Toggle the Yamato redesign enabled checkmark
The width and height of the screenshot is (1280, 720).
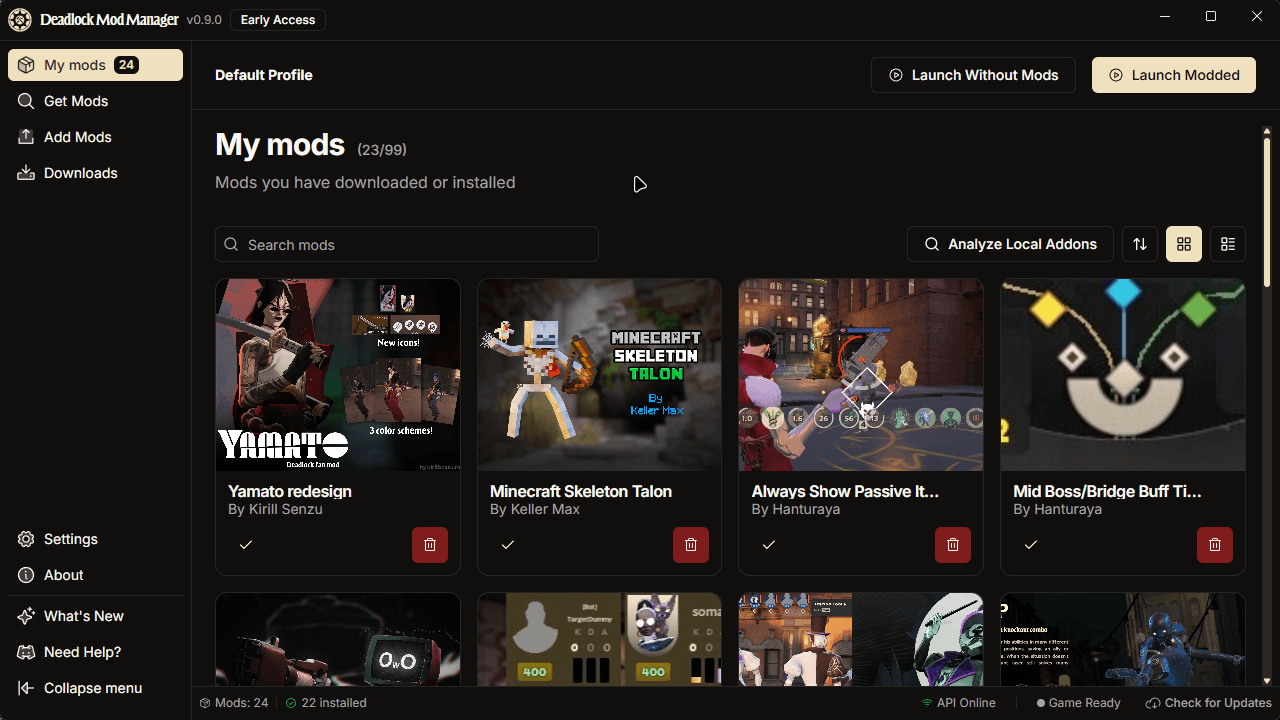[246, 545]
